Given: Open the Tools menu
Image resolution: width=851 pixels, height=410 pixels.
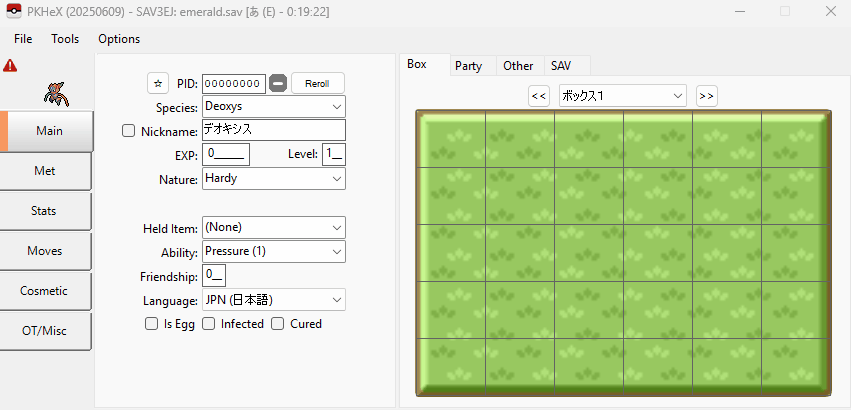Looking at the screenshot, I should 65,39.
